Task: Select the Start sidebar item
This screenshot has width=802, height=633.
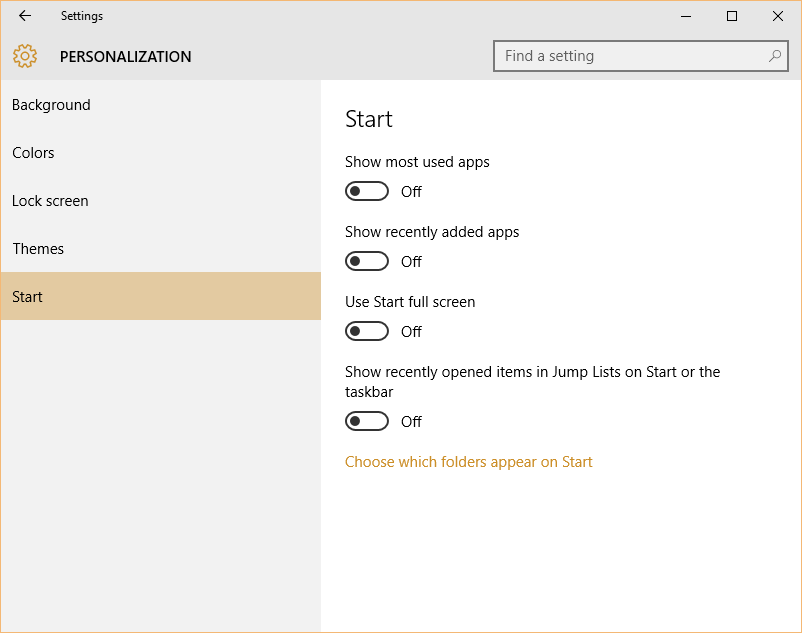Action: (28, 297)
